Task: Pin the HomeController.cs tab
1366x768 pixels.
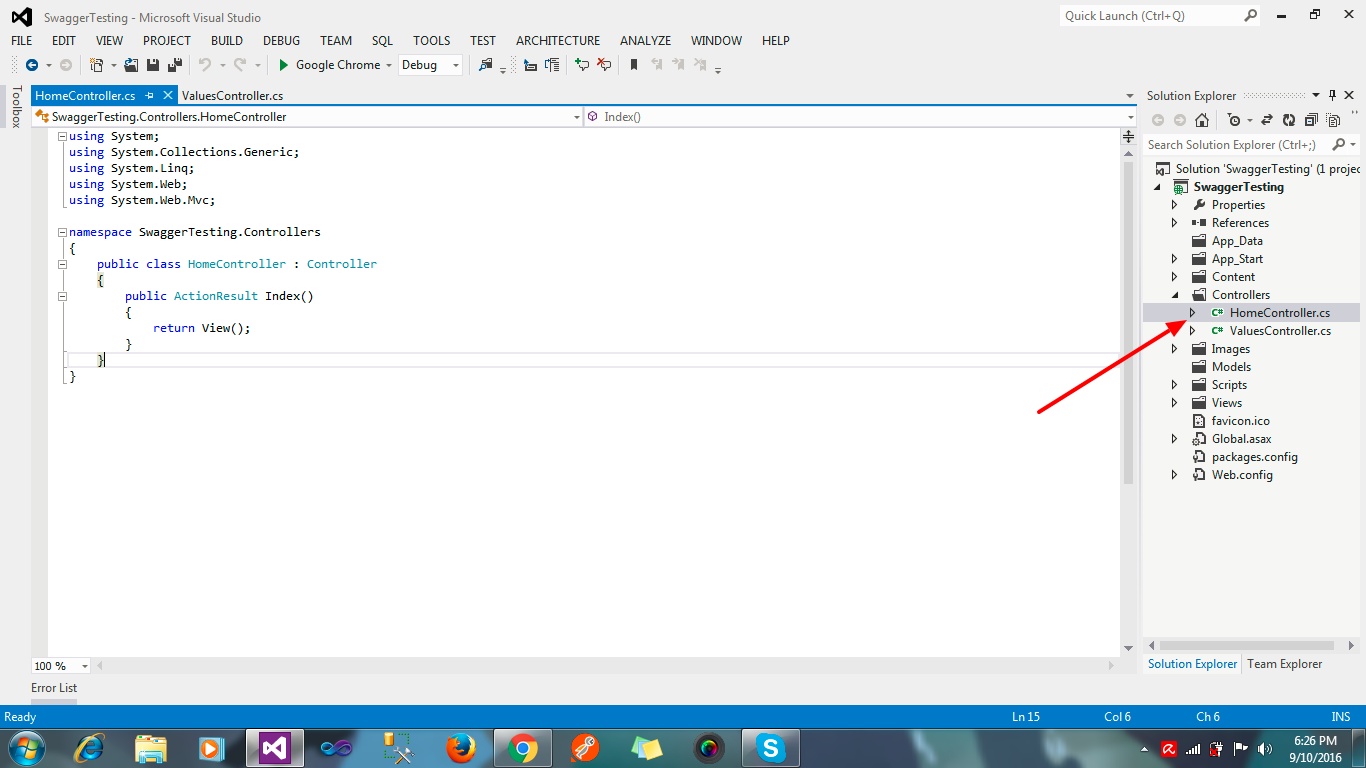Action: [149, 96]
